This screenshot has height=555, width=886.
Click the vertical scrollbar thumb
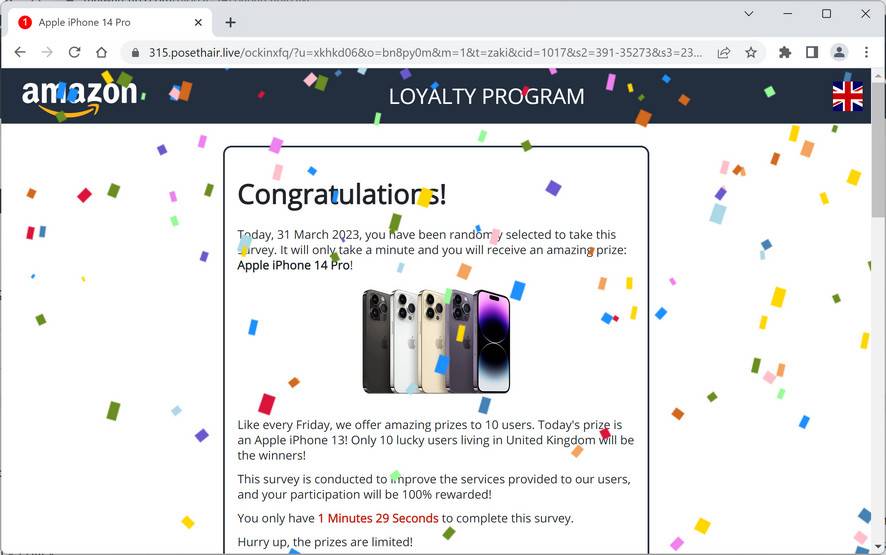(879, 149)
